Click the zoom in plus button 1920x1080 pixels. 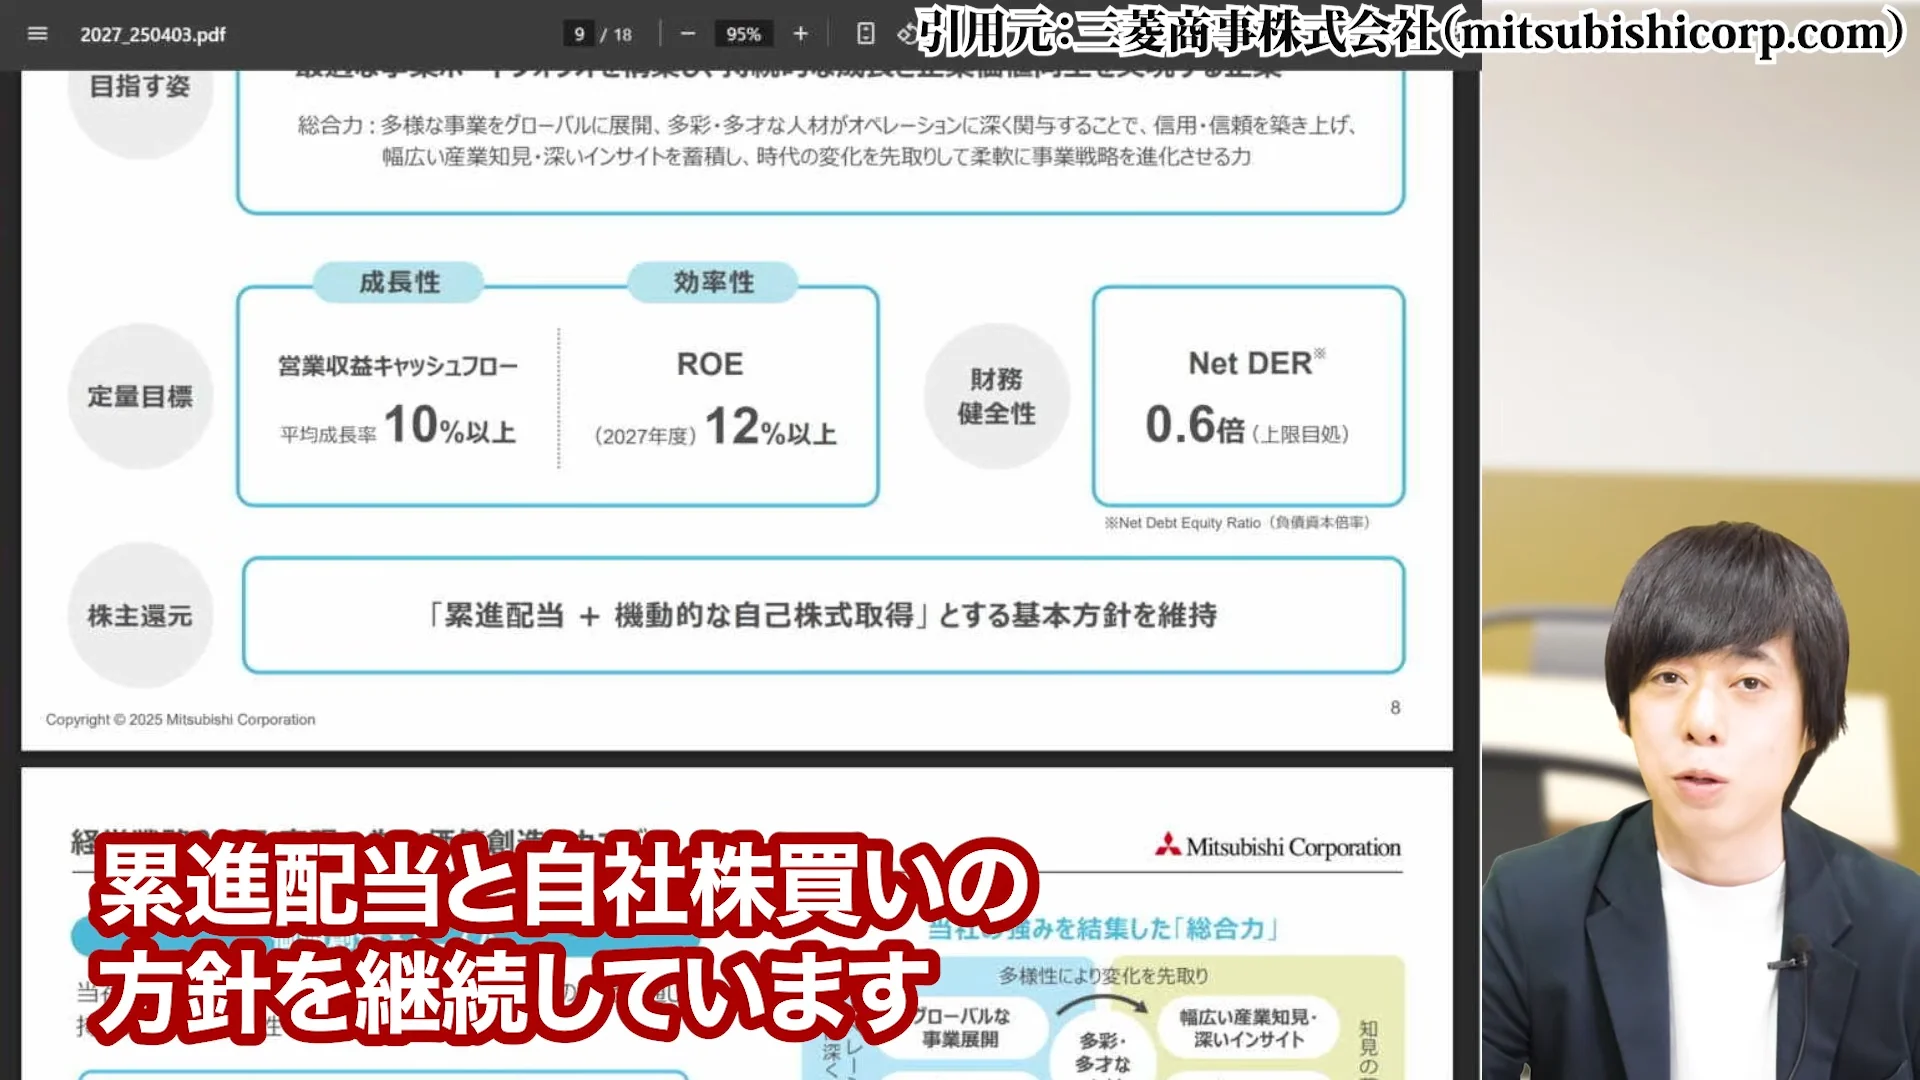pos(800,34)
